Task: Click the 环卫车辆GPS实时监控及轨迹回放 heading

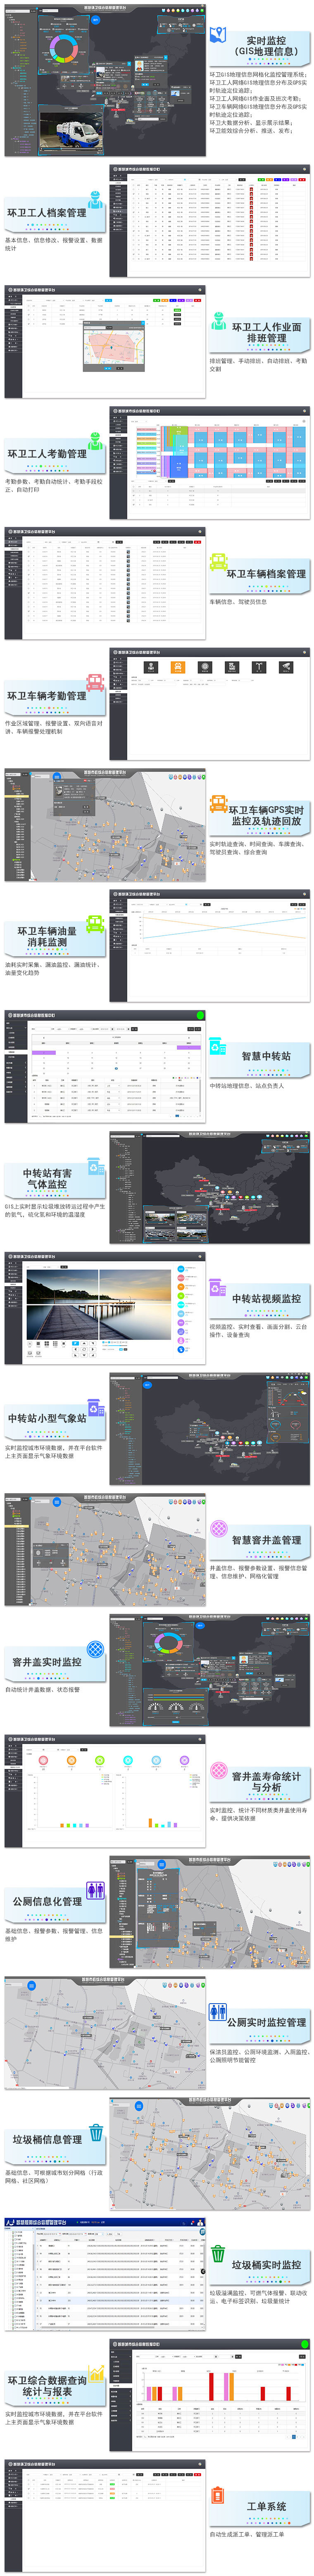Action: click(x=266, y=815)
